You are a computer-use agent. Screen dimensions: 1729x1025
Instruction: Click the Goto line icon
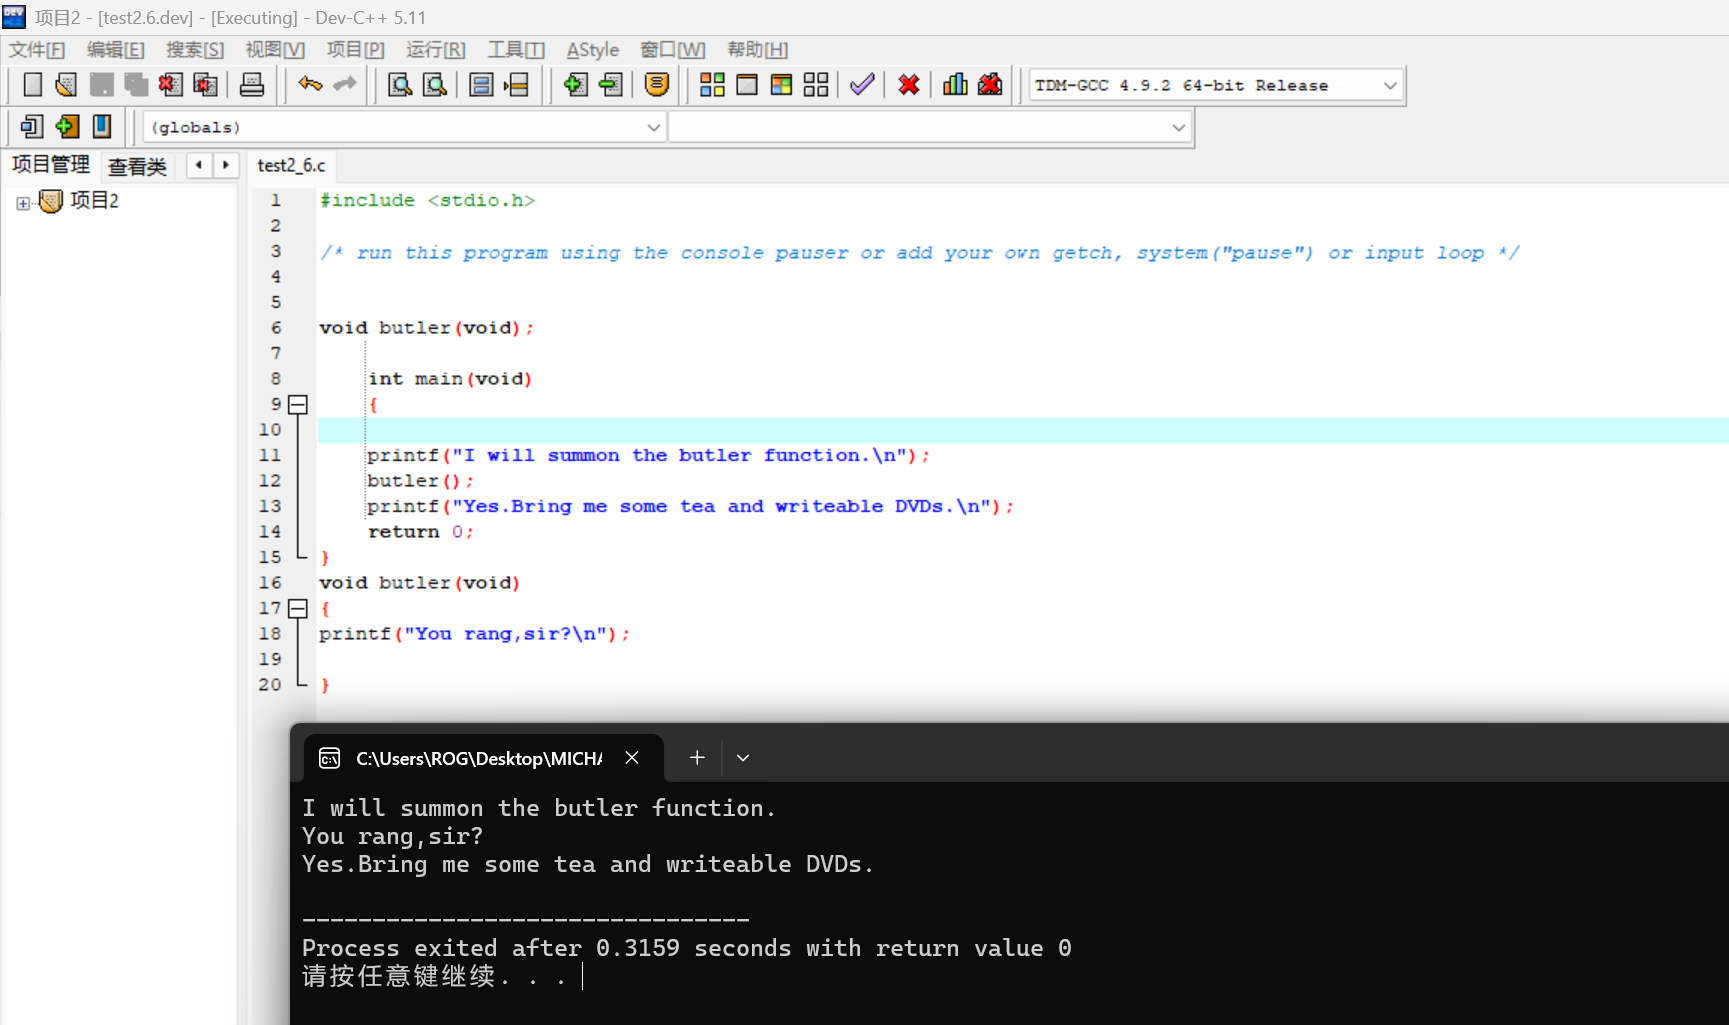pos(516,85)
